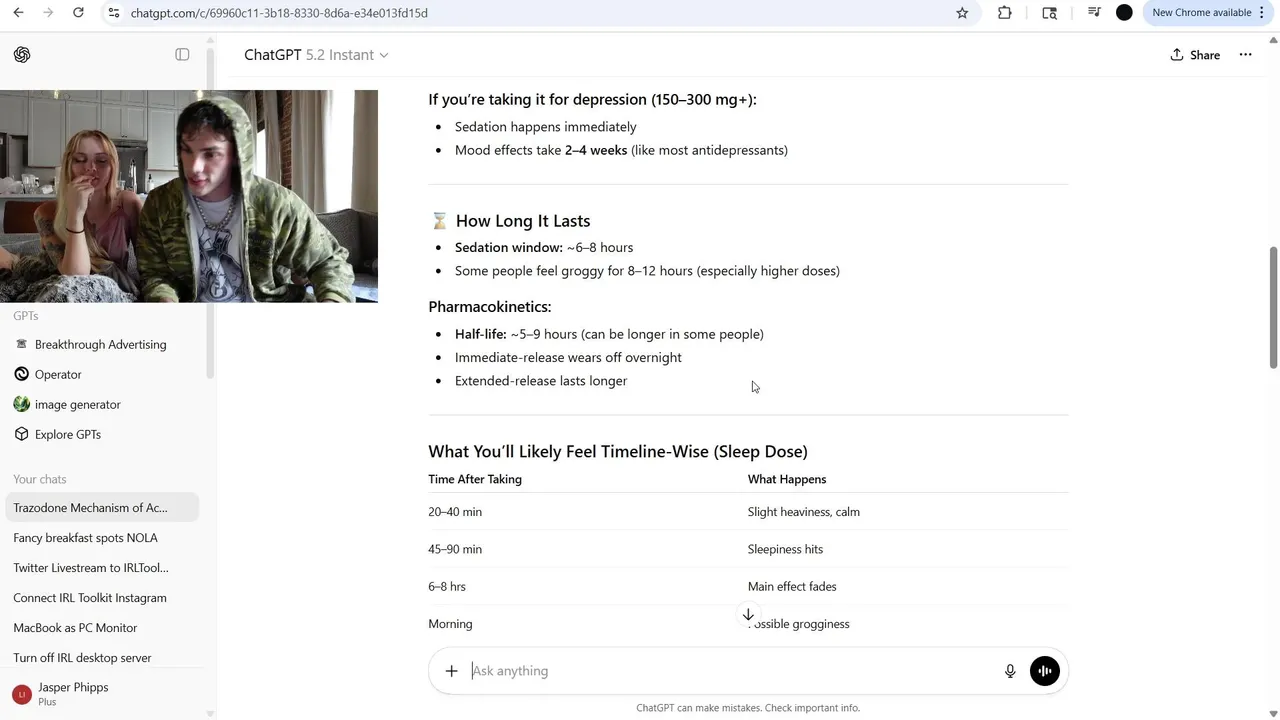Click the scroll-to-bottom arrow button
This screenshot has height=720, width=1280.
[748, 615]
